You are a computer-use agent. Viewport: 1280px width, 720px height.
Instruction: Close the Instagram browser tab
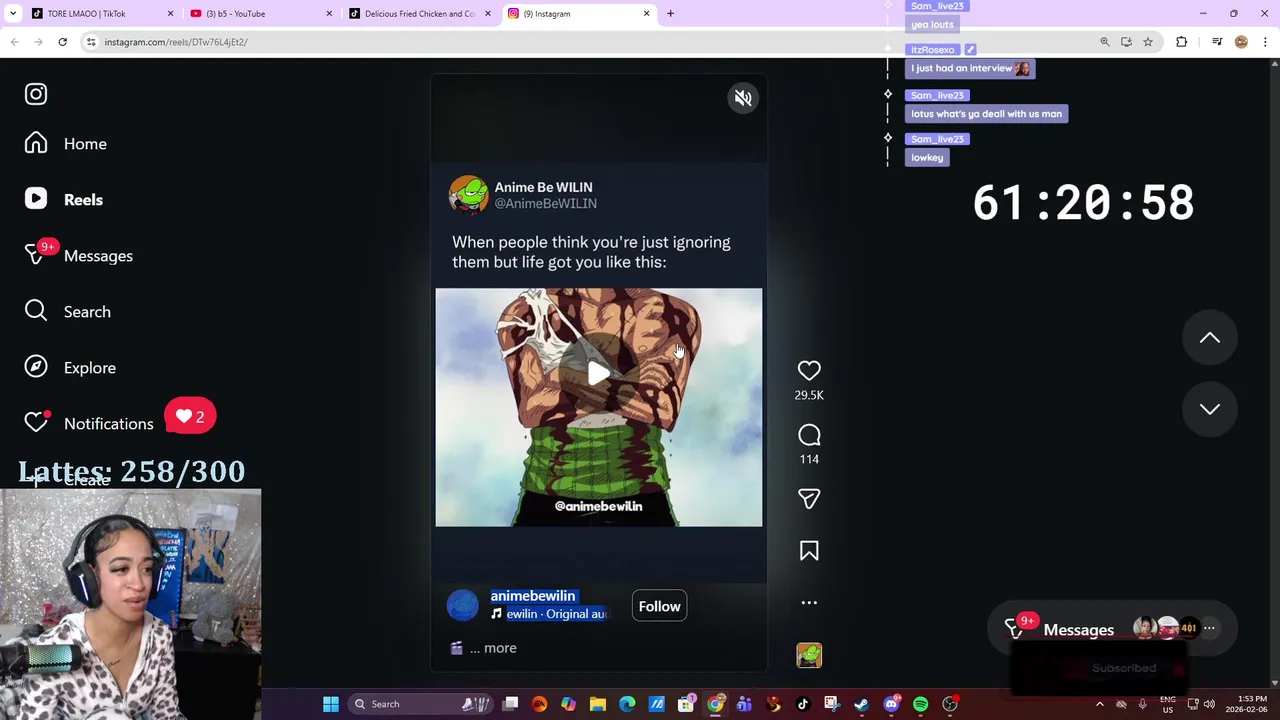(646, 14)
